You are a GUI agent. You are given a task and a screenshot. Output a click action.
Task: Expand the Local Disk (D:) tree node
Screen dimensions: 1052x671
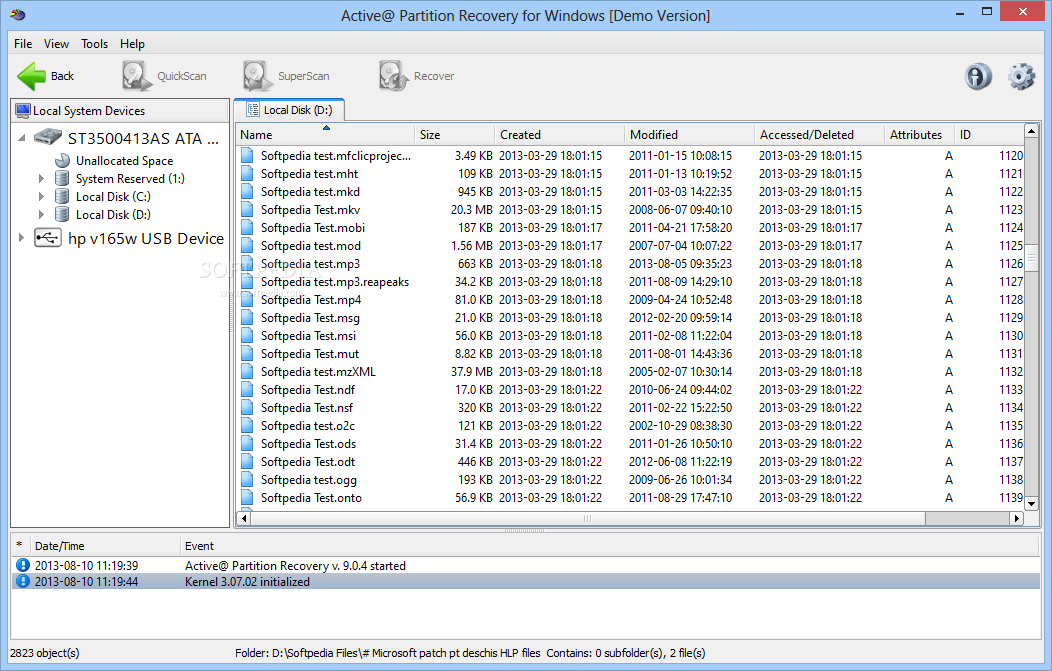click(x=42, y=215)
